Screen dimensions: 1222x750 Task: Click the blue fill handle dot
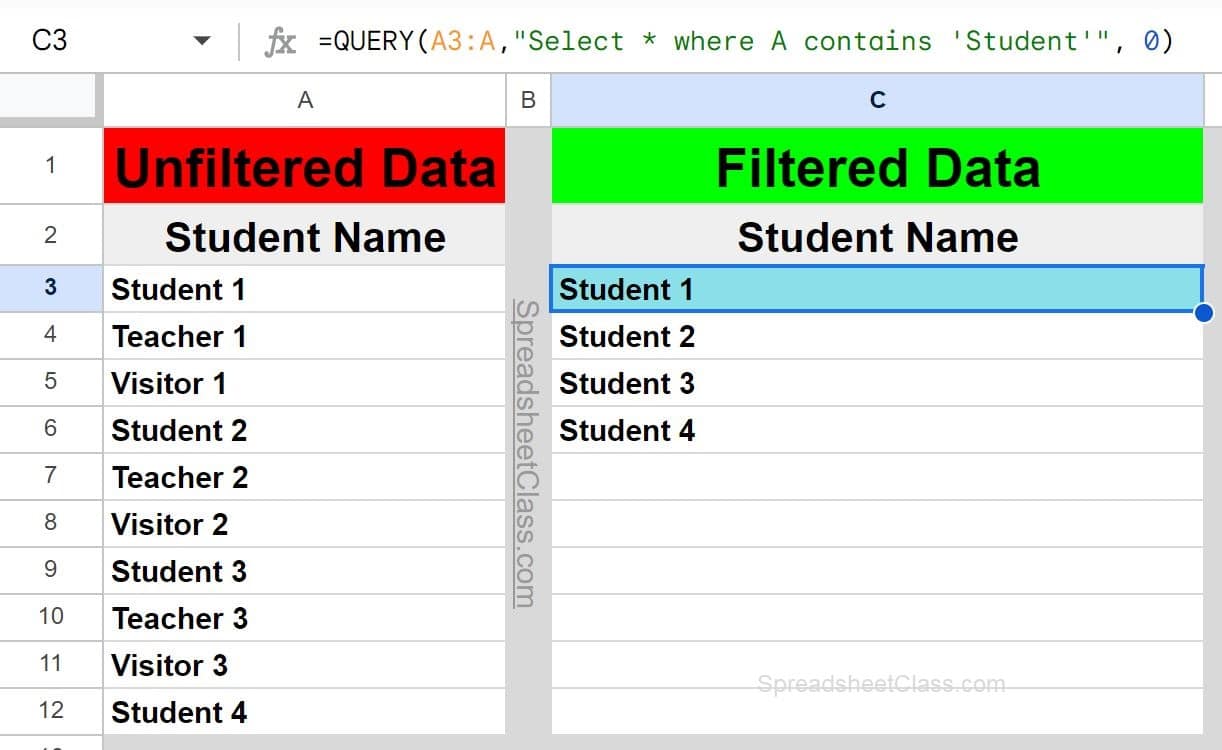[x=1203, y=313]
